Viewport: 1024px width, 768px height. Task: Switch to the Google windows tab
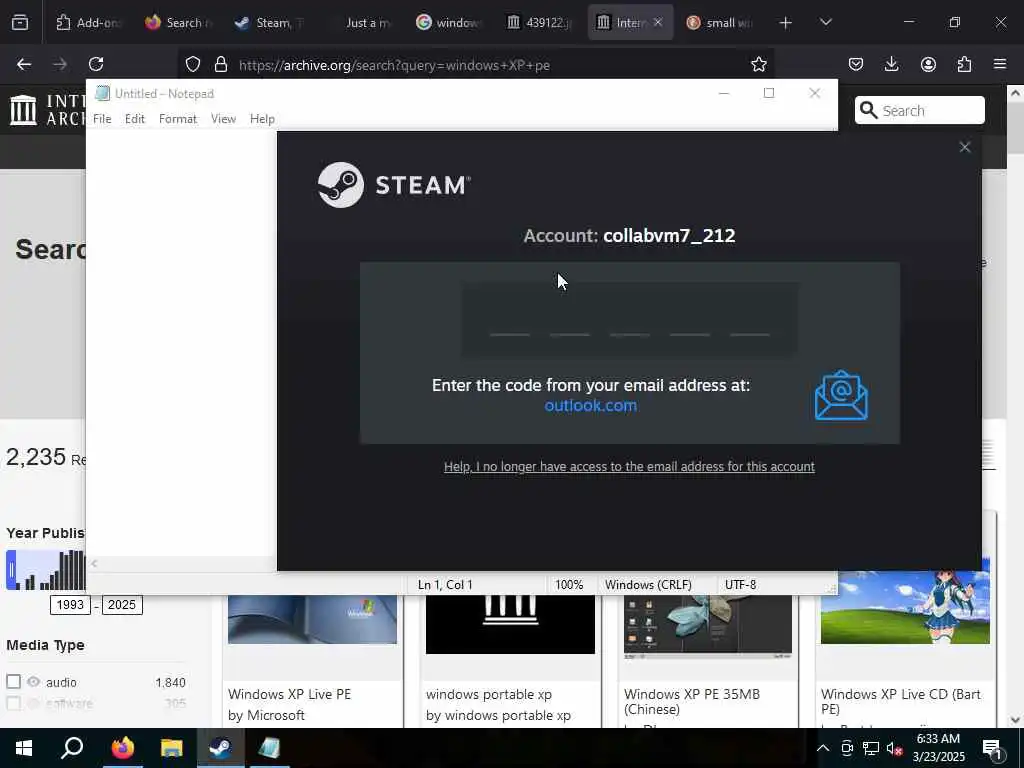(x=450, y=23)
